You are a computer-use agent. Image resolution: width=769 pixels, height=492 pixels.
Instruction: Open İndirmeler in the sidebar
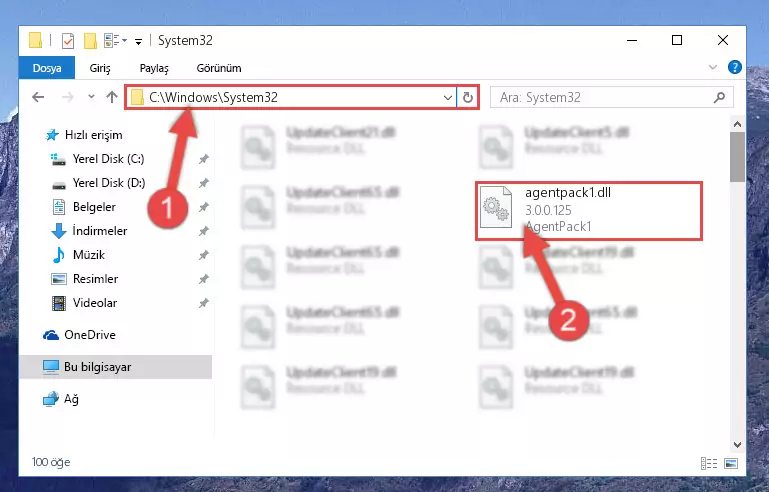(x=100, y=231)
